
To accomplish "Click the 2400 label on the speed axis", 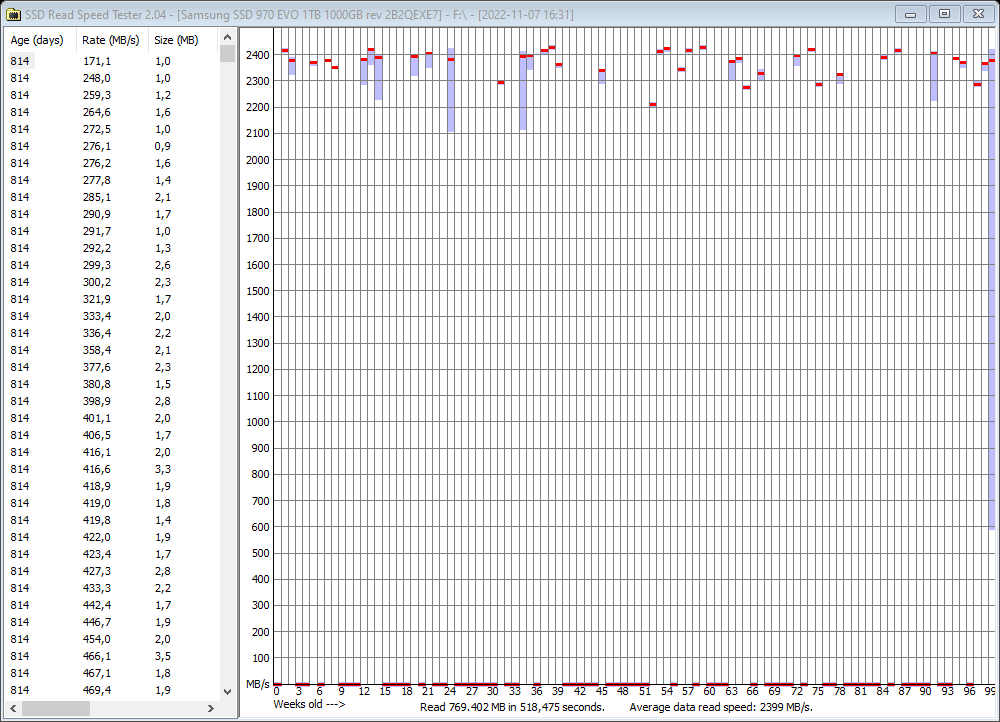I will tap(258, 56).
